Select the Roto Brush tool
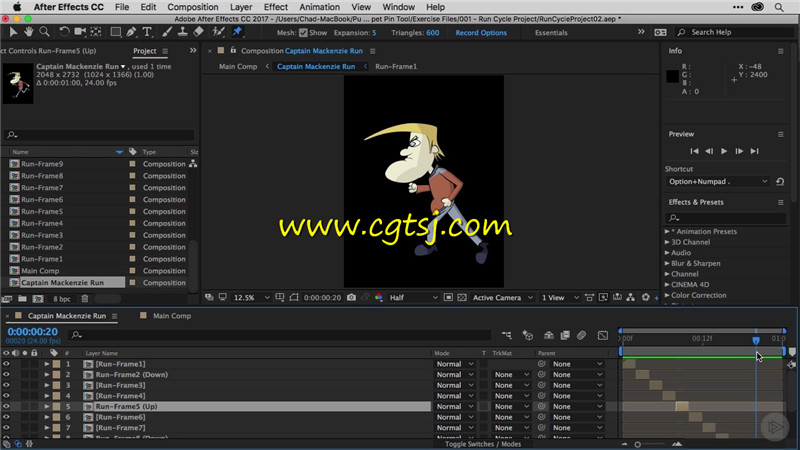The image size is (800, 450). coord(218,32)
